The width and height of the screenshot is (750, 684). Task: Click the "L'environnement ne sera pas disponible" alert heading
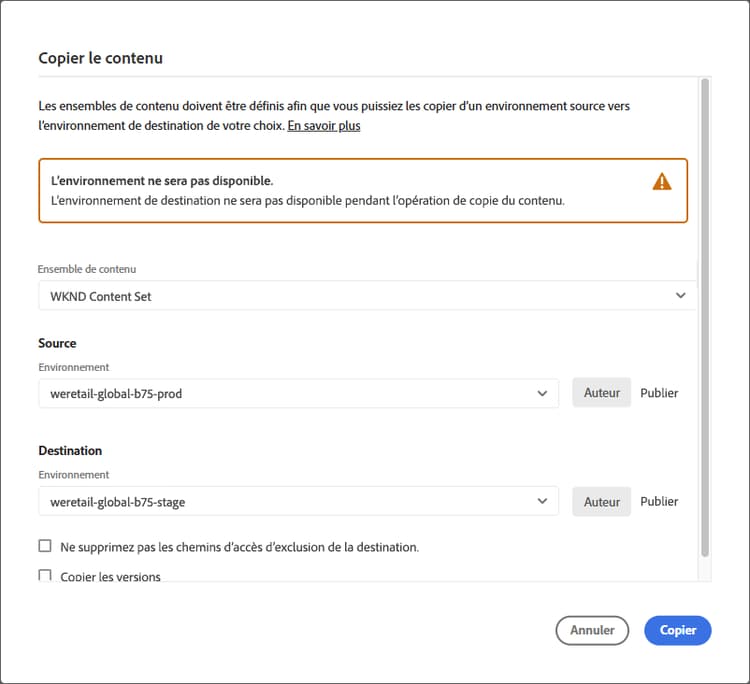[162, 181]
